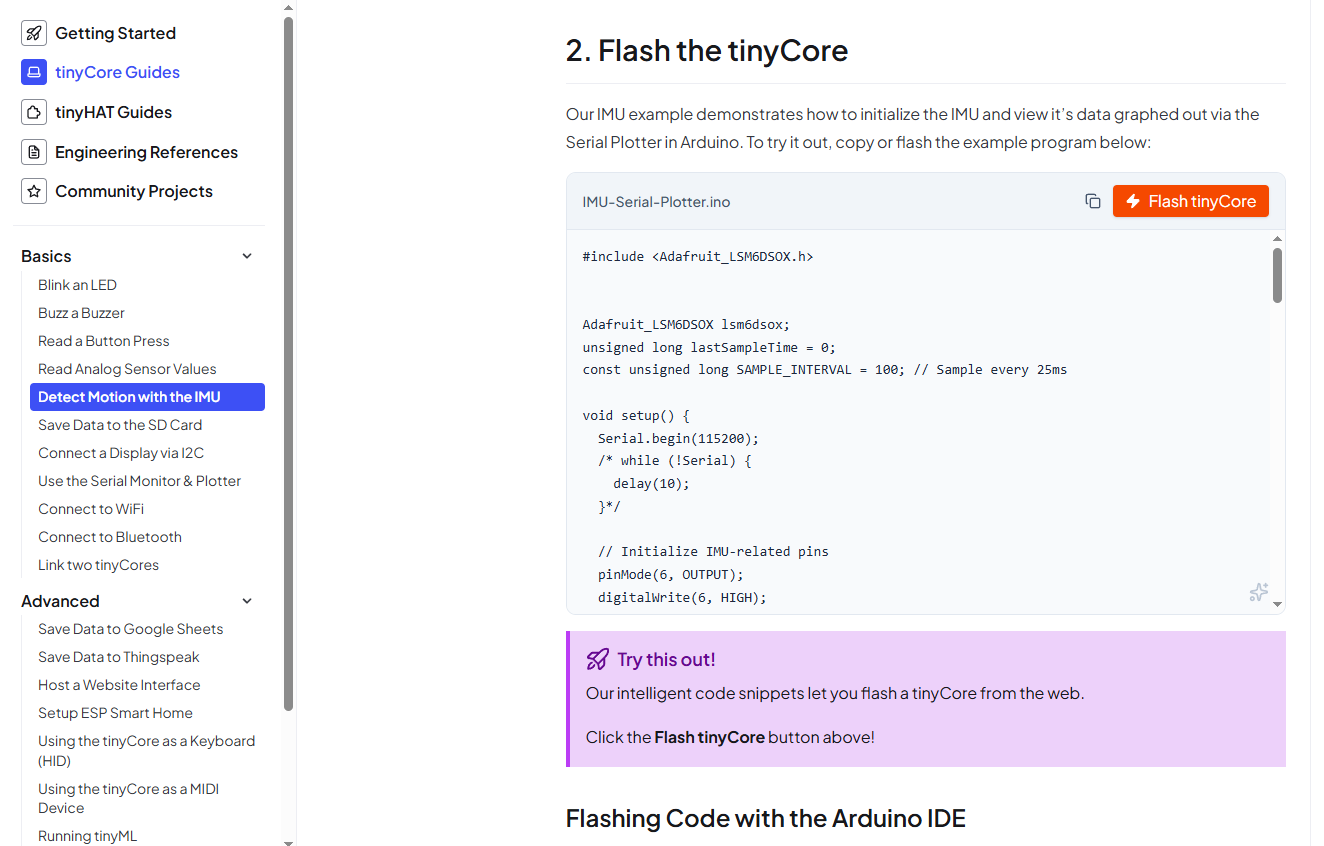Click the Getting Started rocket icon
This screenshot has width=1324, height=846.
(34, 33)
